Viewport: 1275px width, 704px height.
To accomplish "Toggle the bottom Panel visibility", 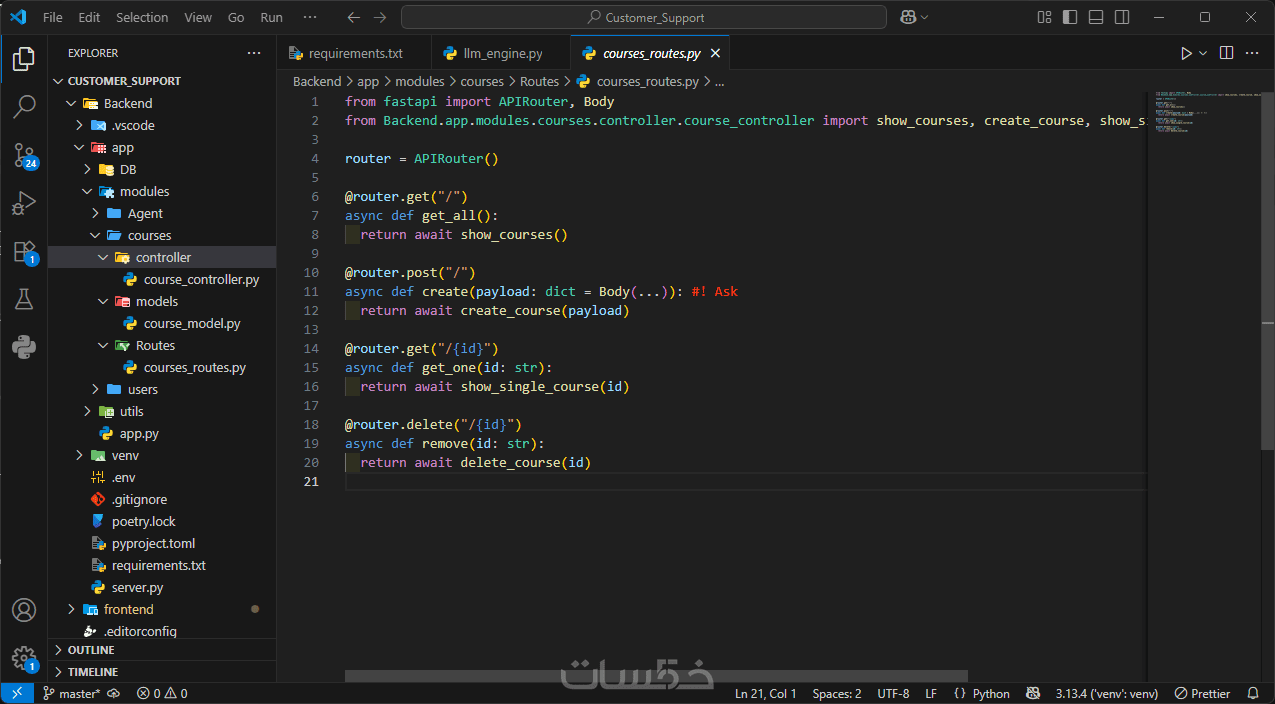I will (x=1096, y=17).
